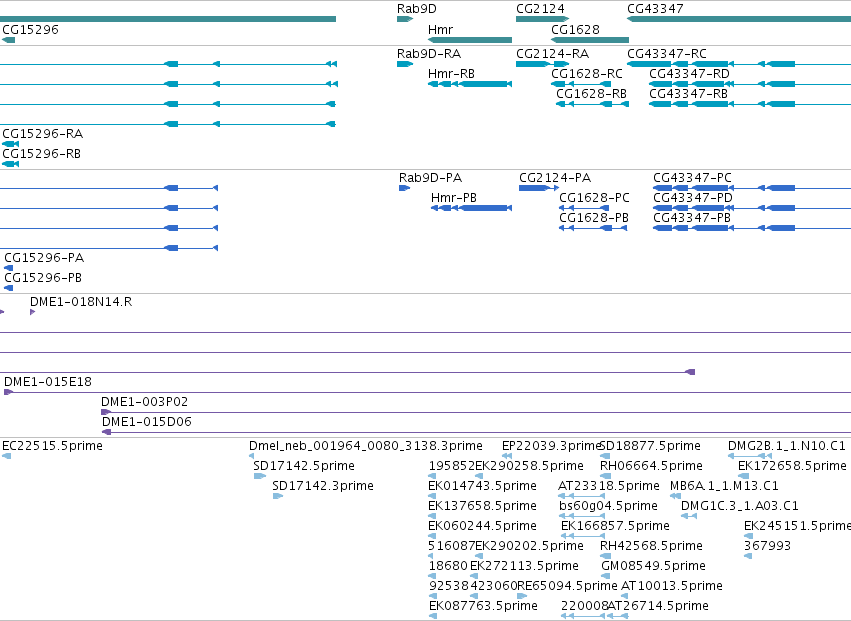This screenshot has height=621, width=851.
Task: Click EST SD18877.5prime
Action: 650,446
